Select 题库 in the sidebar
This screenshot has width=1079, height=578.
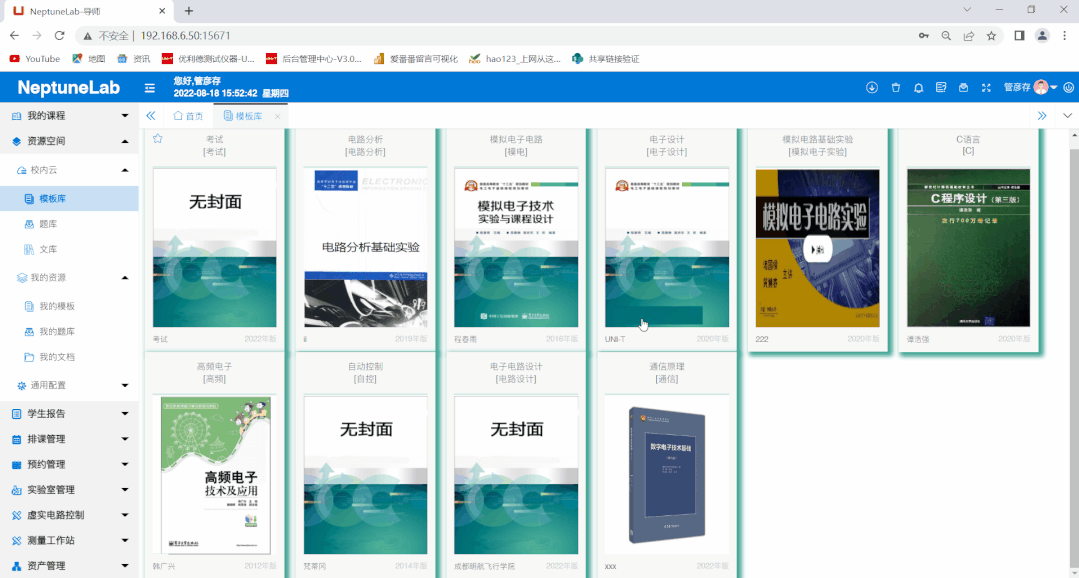point(47,224)
